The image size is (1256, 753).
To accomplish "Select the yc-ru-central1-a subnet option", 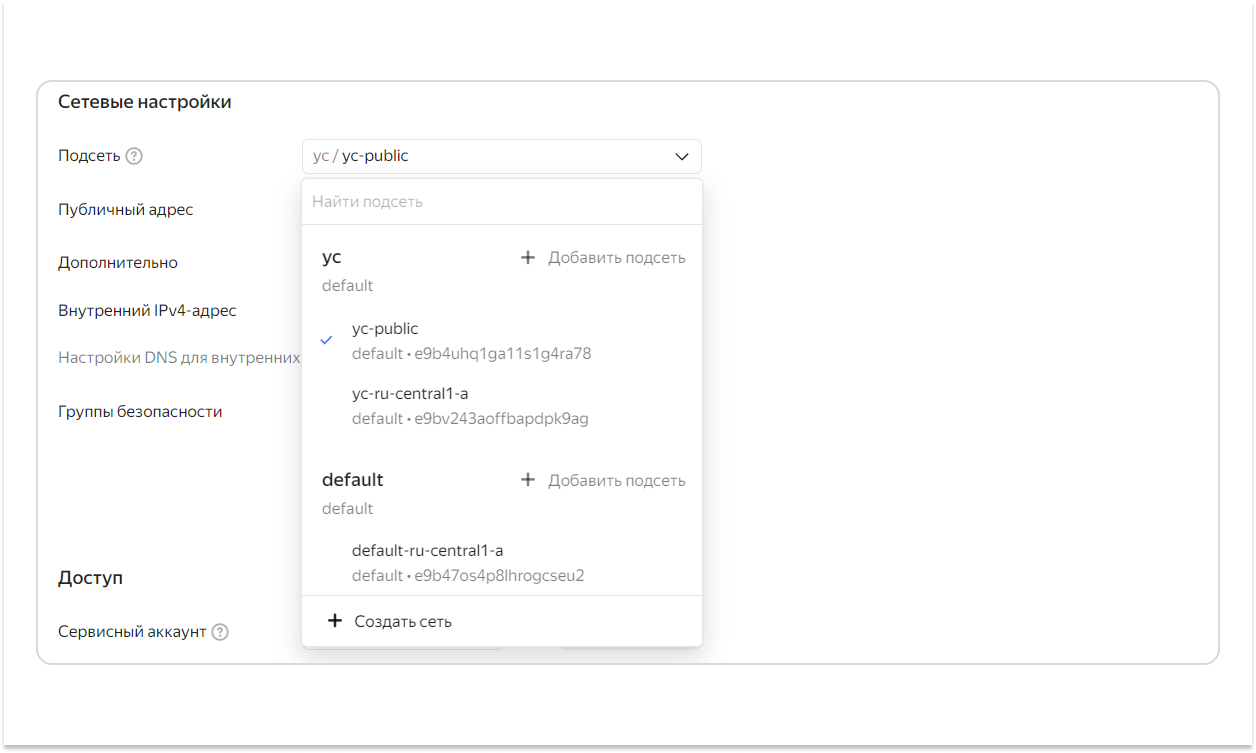I will point(410,394).
